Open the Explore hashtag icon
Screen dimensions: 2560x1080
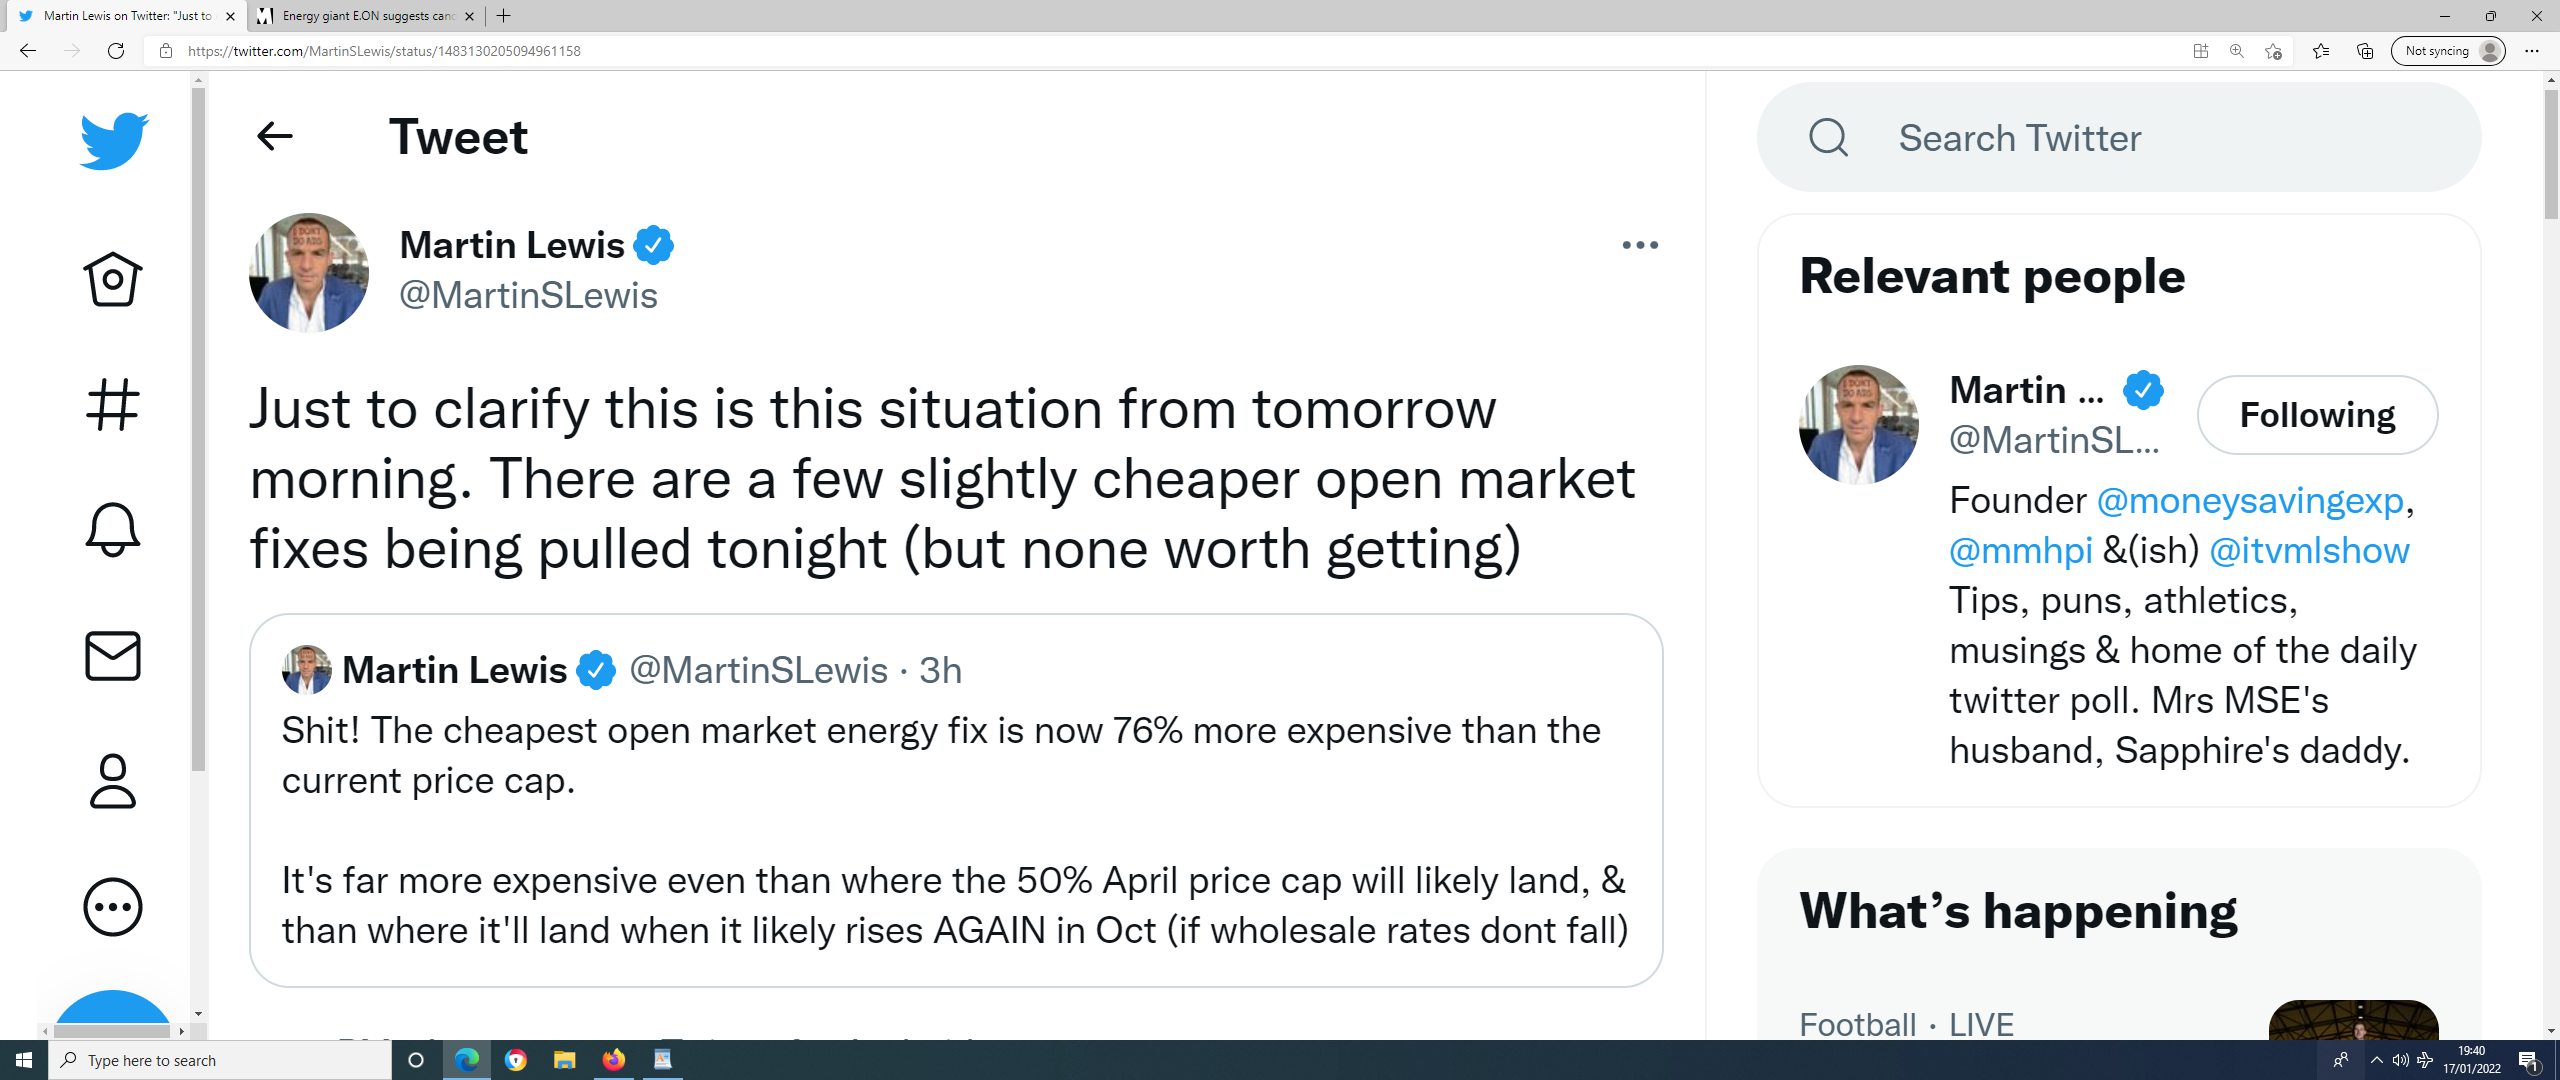pos(113,405)
